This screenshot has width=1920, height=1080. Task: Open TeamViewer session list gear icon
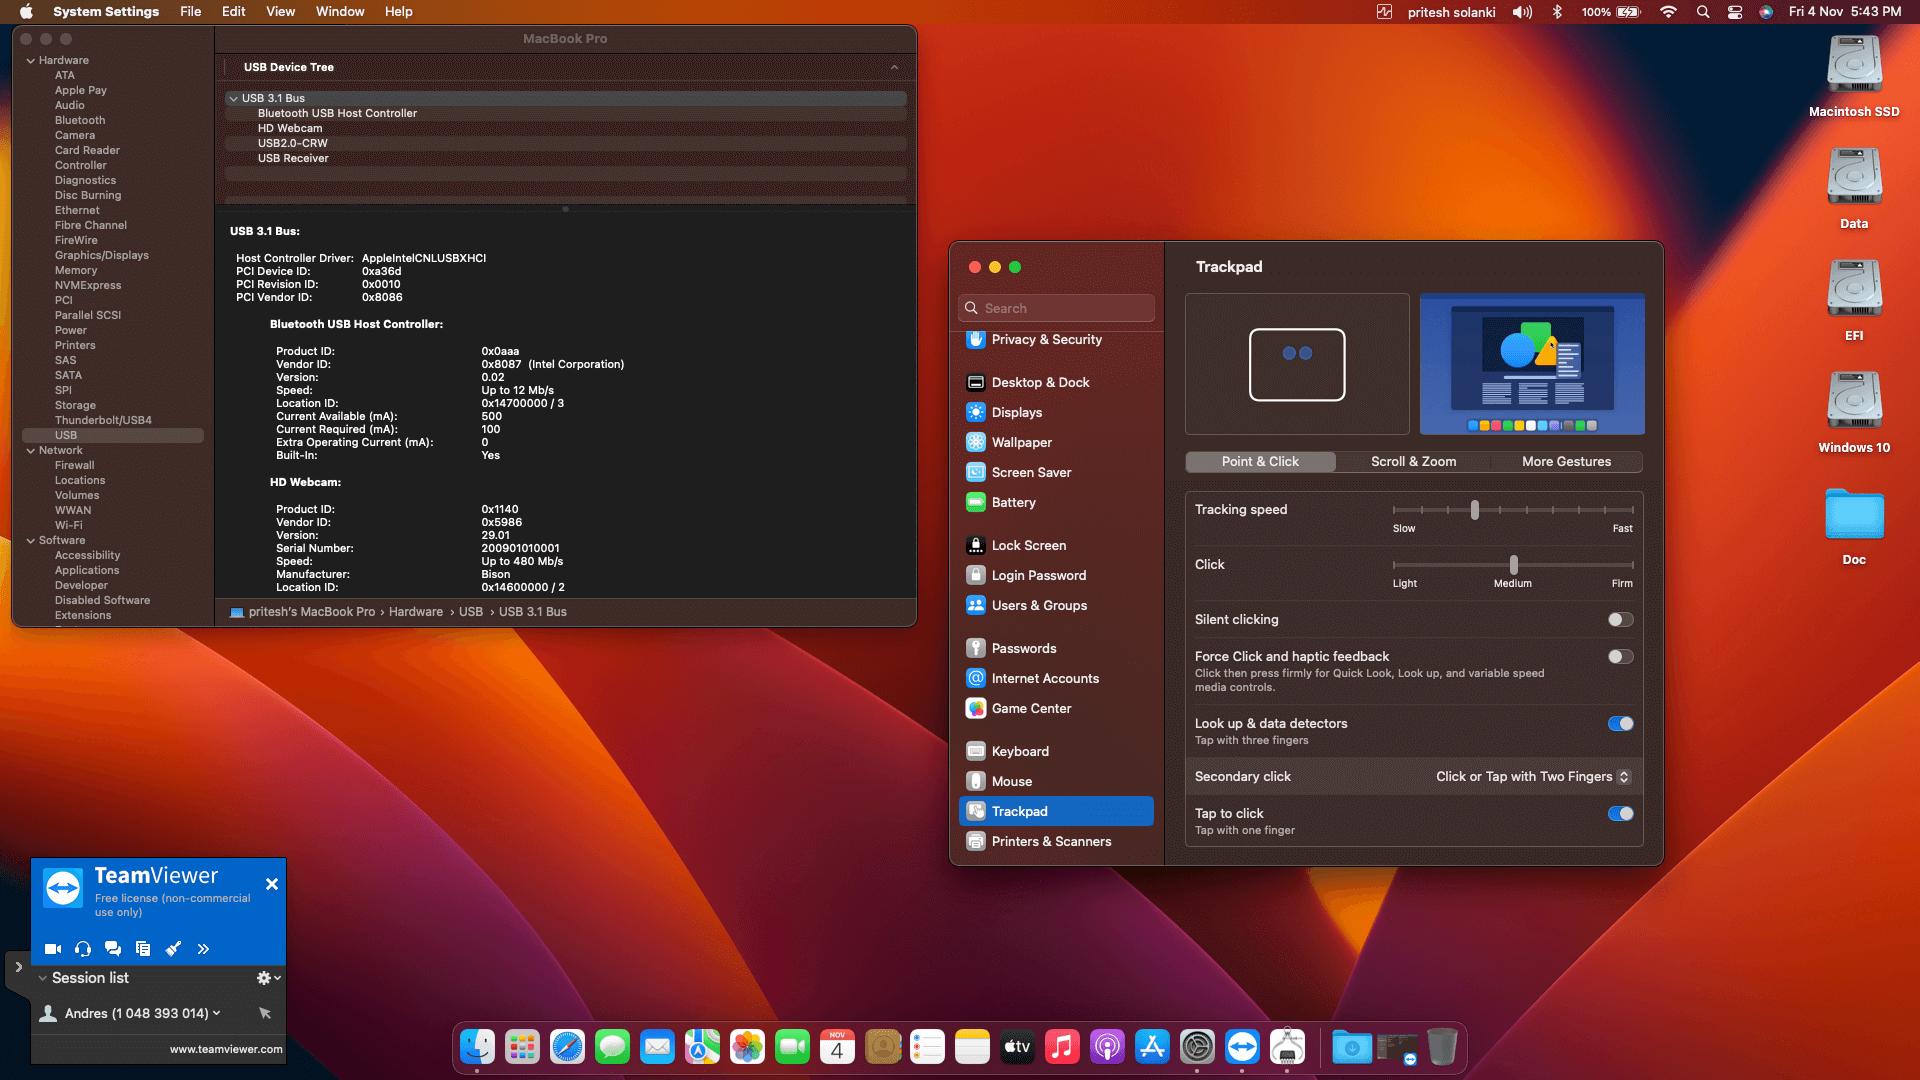[x=263, y=977]
